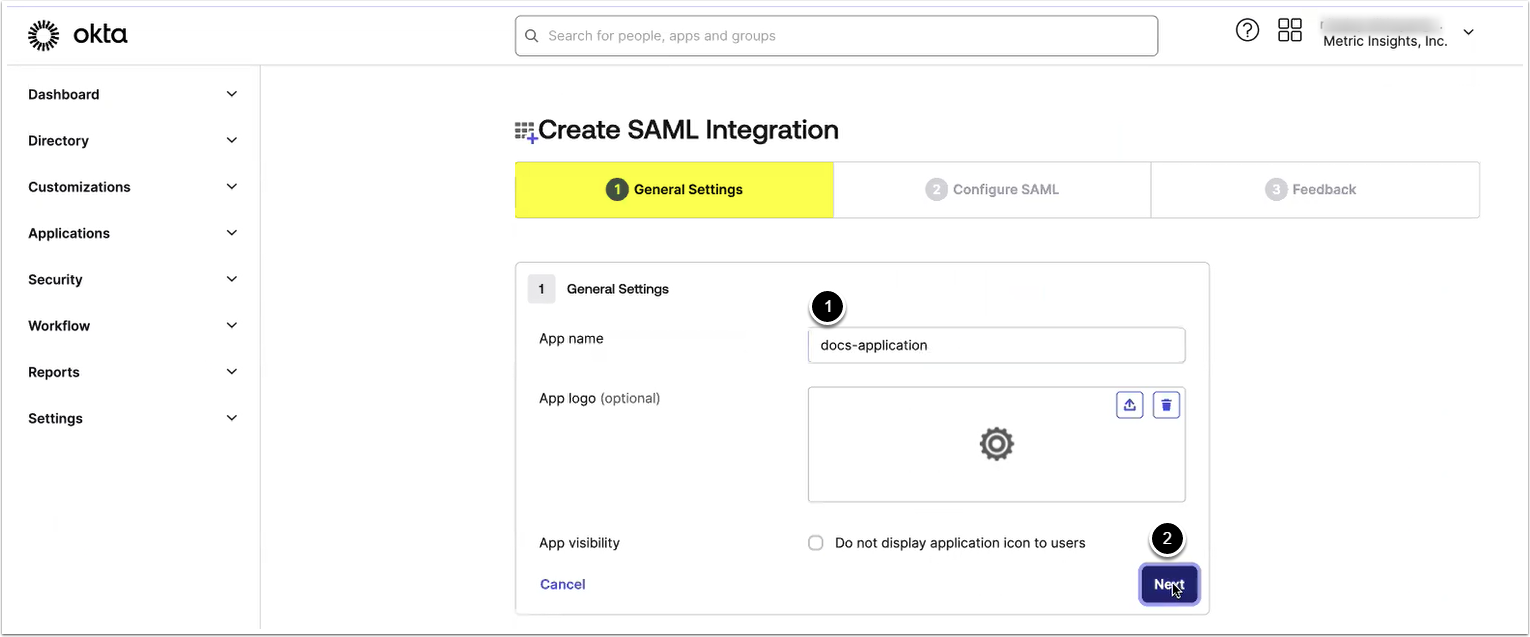This screenshot has height=637, width=1530.
Task: Open the help question mark icon
Action: 1247,30
